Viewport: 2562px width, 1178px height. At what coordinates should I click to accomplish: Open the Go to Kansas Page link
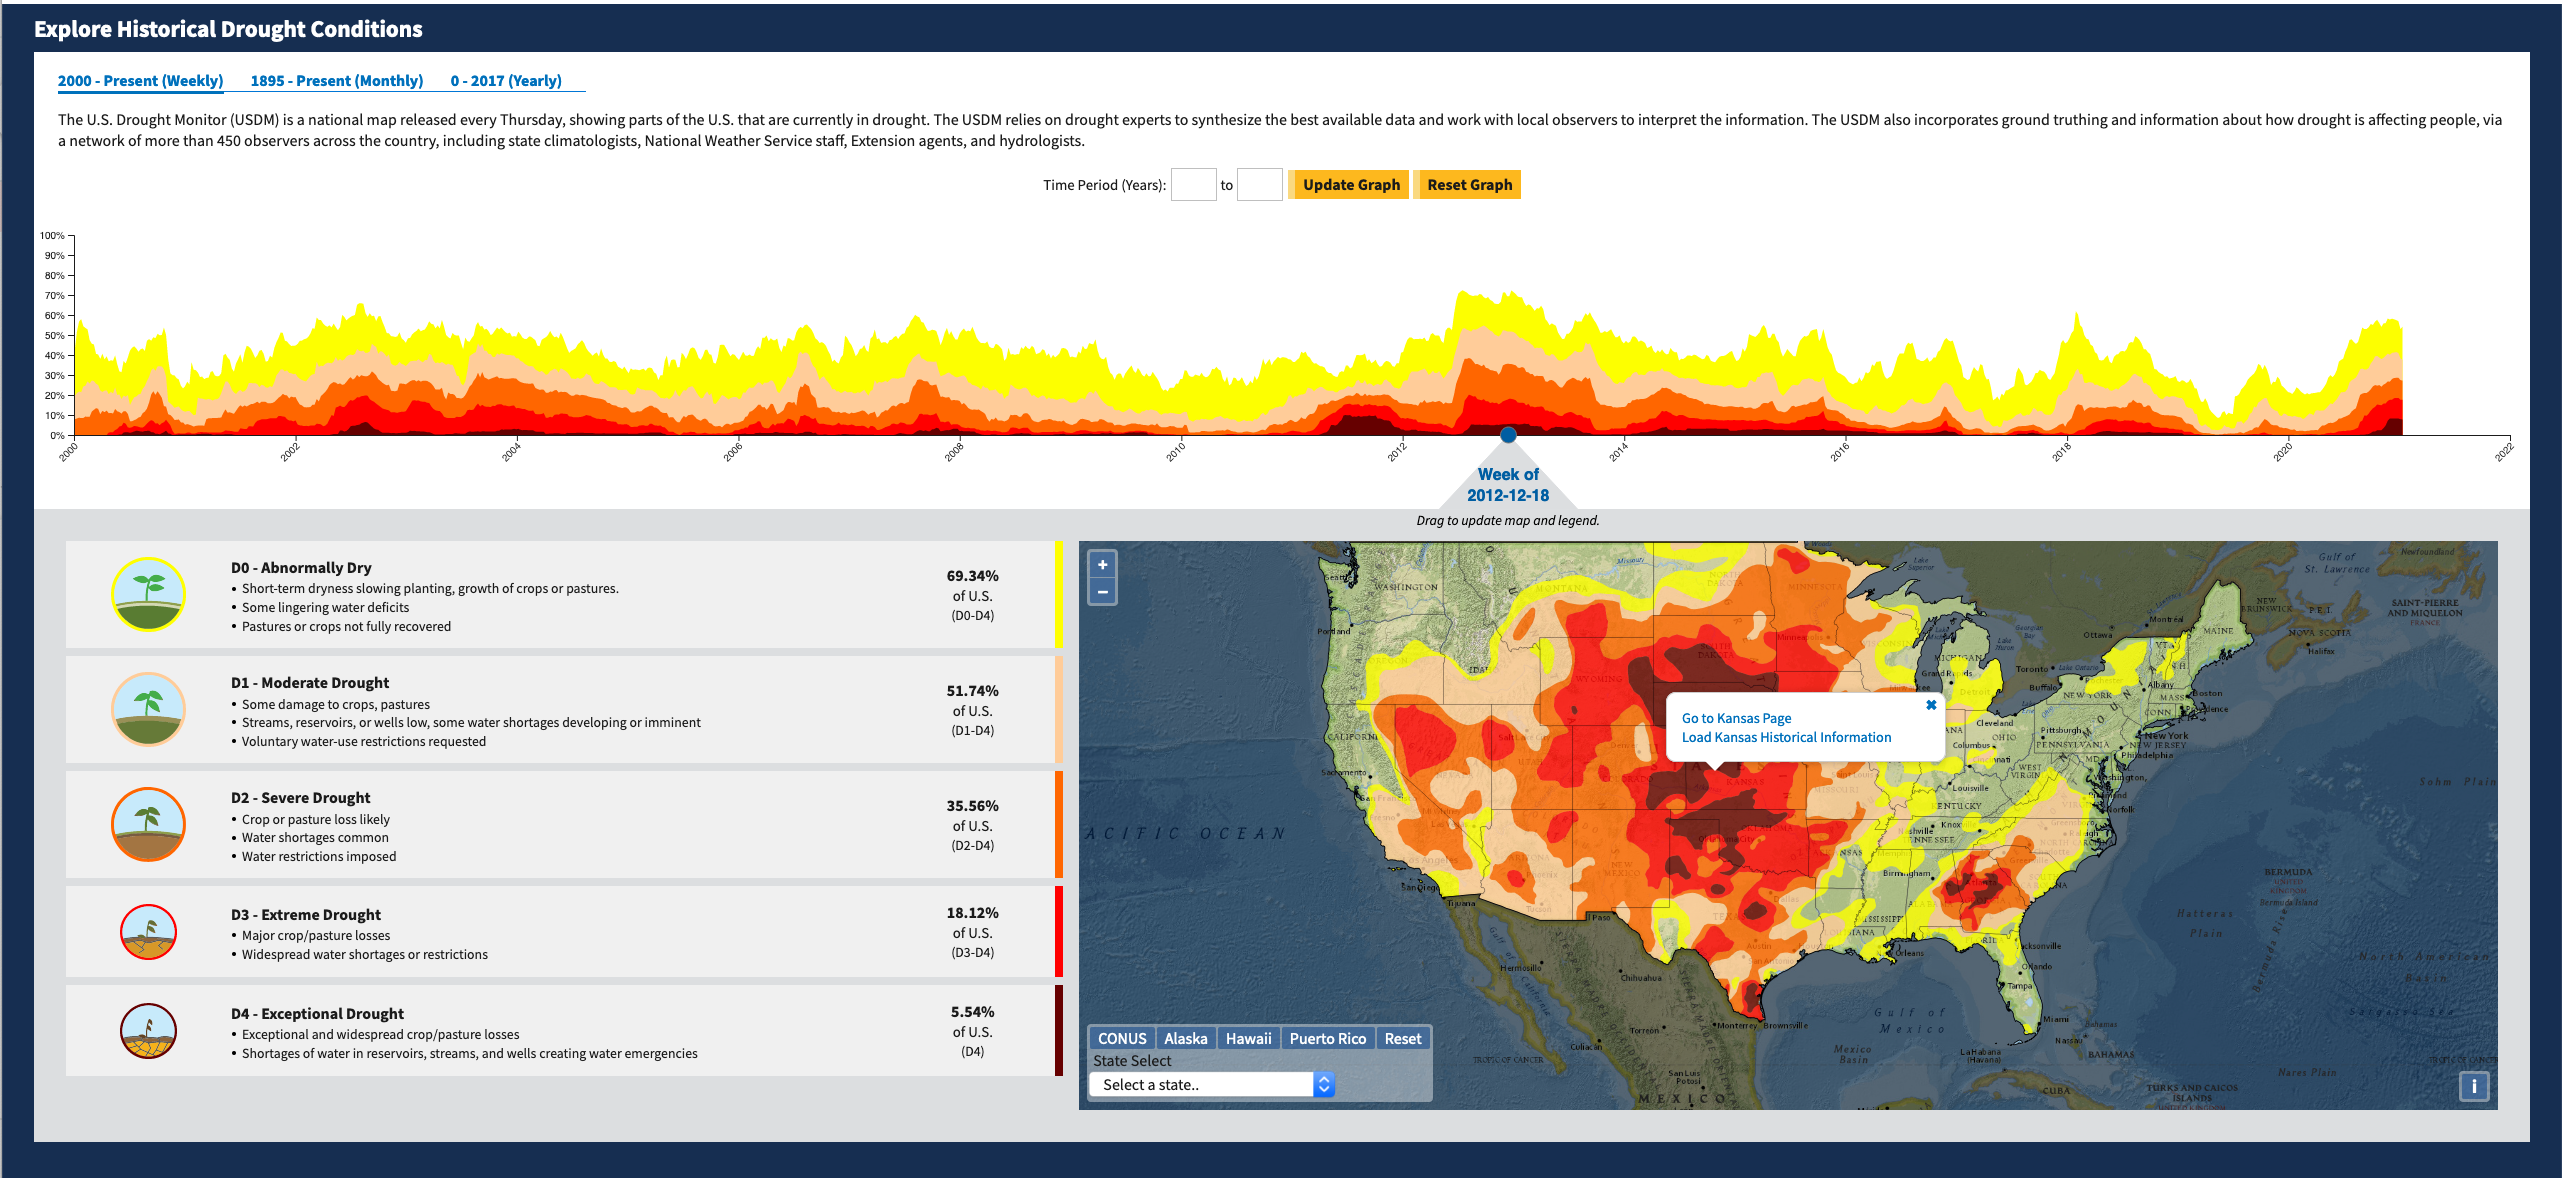point(1736,718)
